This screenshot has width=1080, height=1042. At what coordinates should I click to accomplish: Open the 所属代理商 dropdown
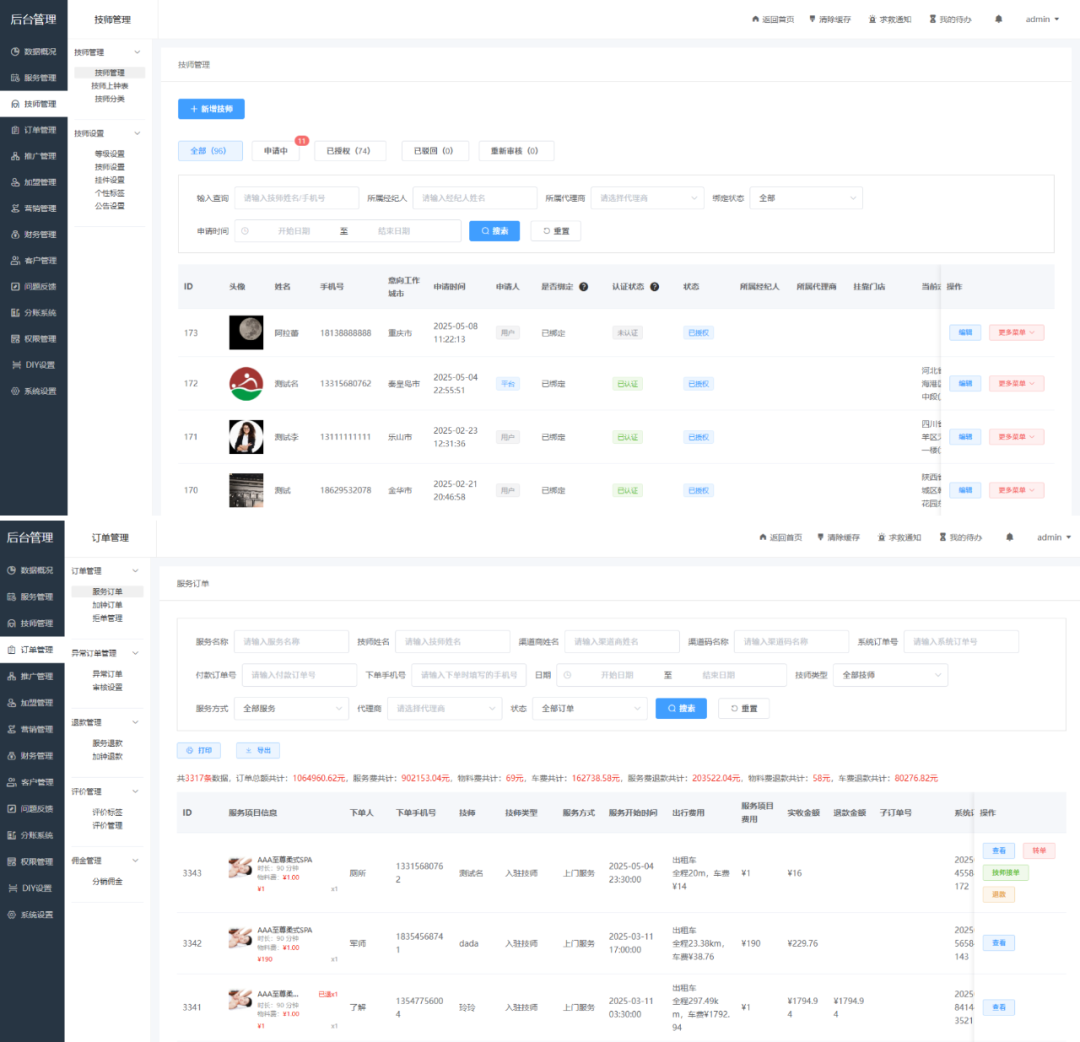pyautogui.click(x=647, y=198)
